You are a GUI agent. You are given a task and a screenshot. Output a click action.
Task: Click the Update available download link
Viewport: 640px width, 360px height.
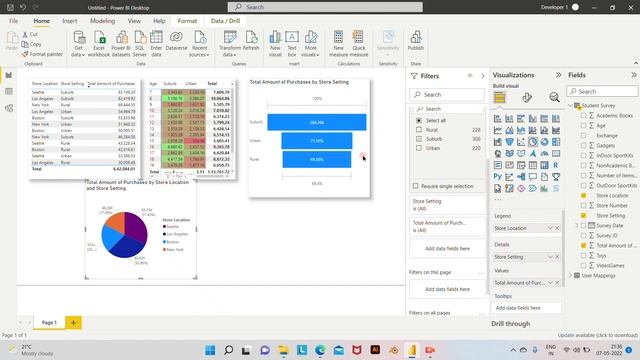tap(598, 335)
